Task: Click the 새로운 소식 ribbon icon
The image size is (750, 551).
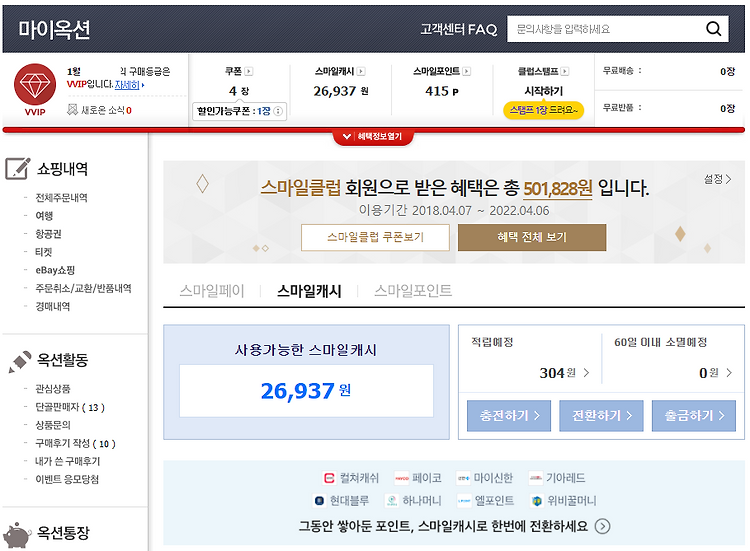Action: point(72,110)
